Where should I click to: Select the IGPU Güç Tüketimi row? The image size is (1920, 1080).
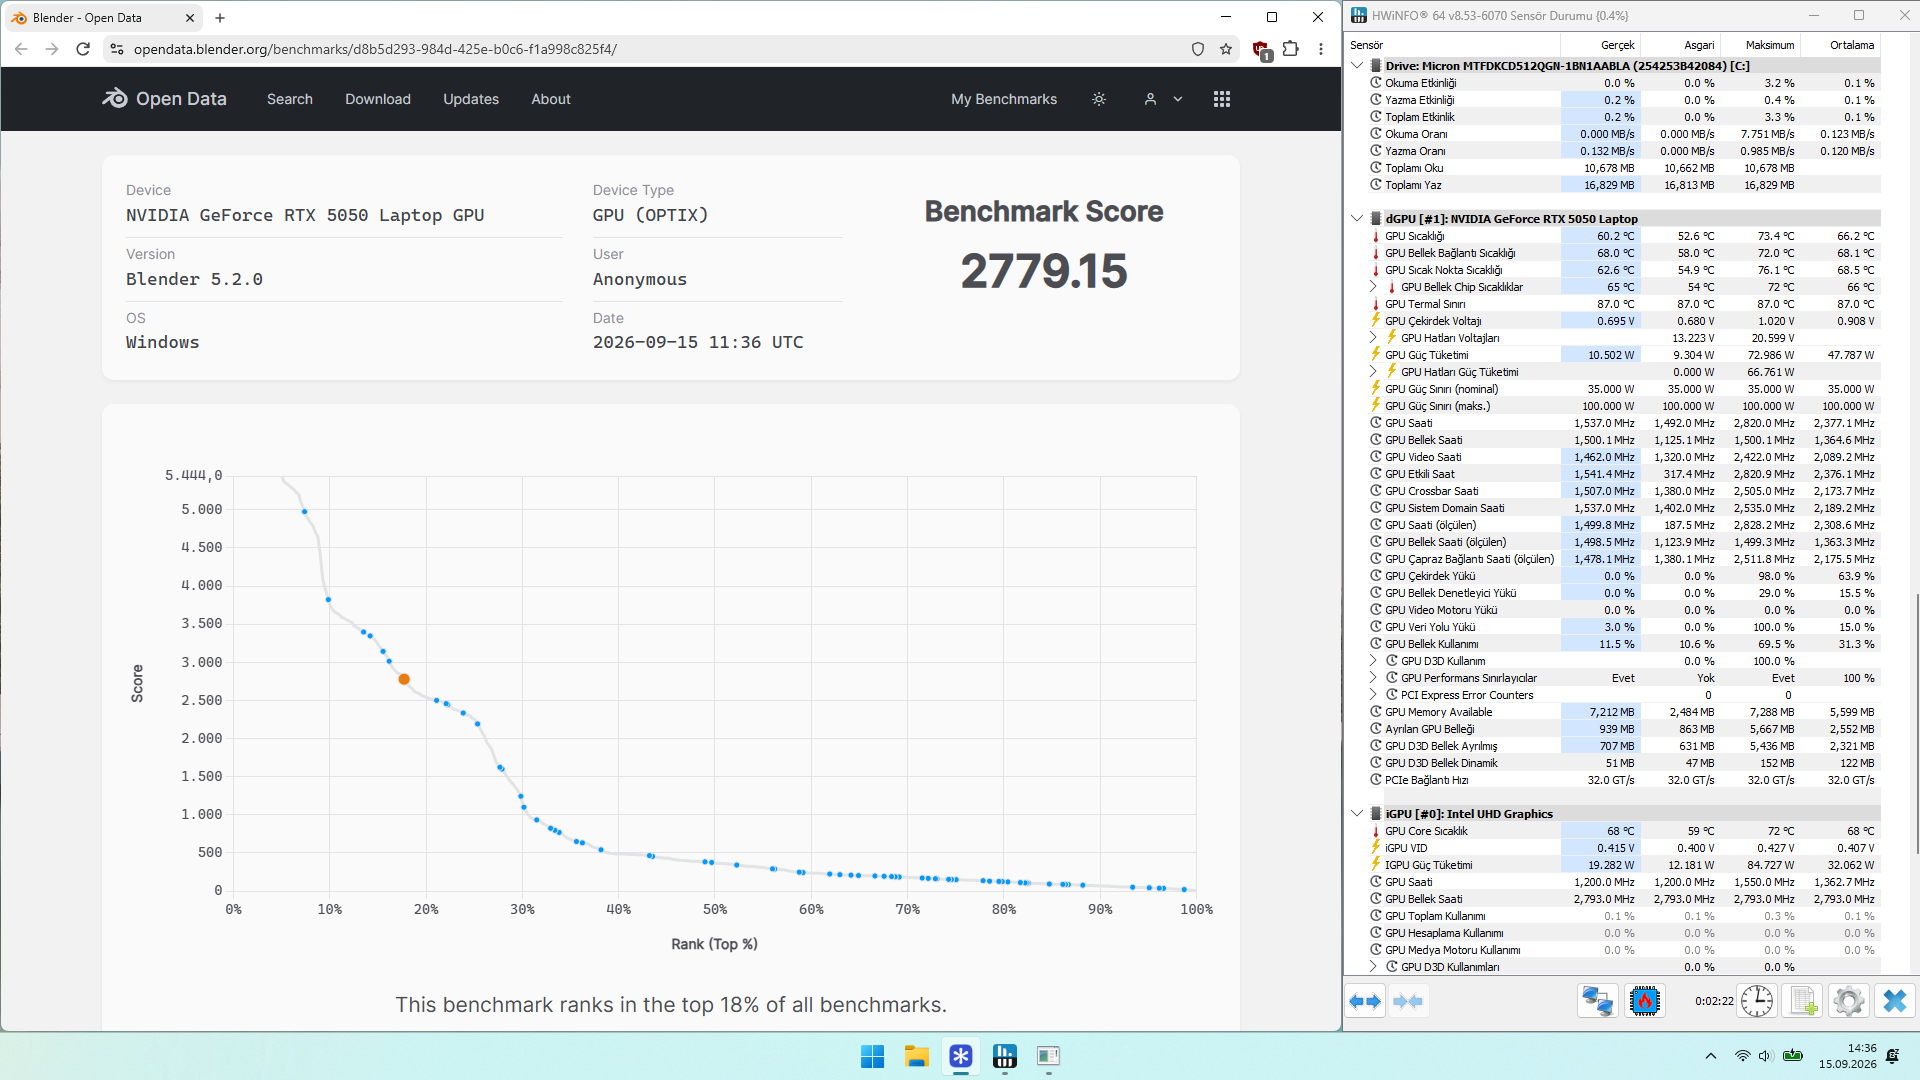point(1614,865)
